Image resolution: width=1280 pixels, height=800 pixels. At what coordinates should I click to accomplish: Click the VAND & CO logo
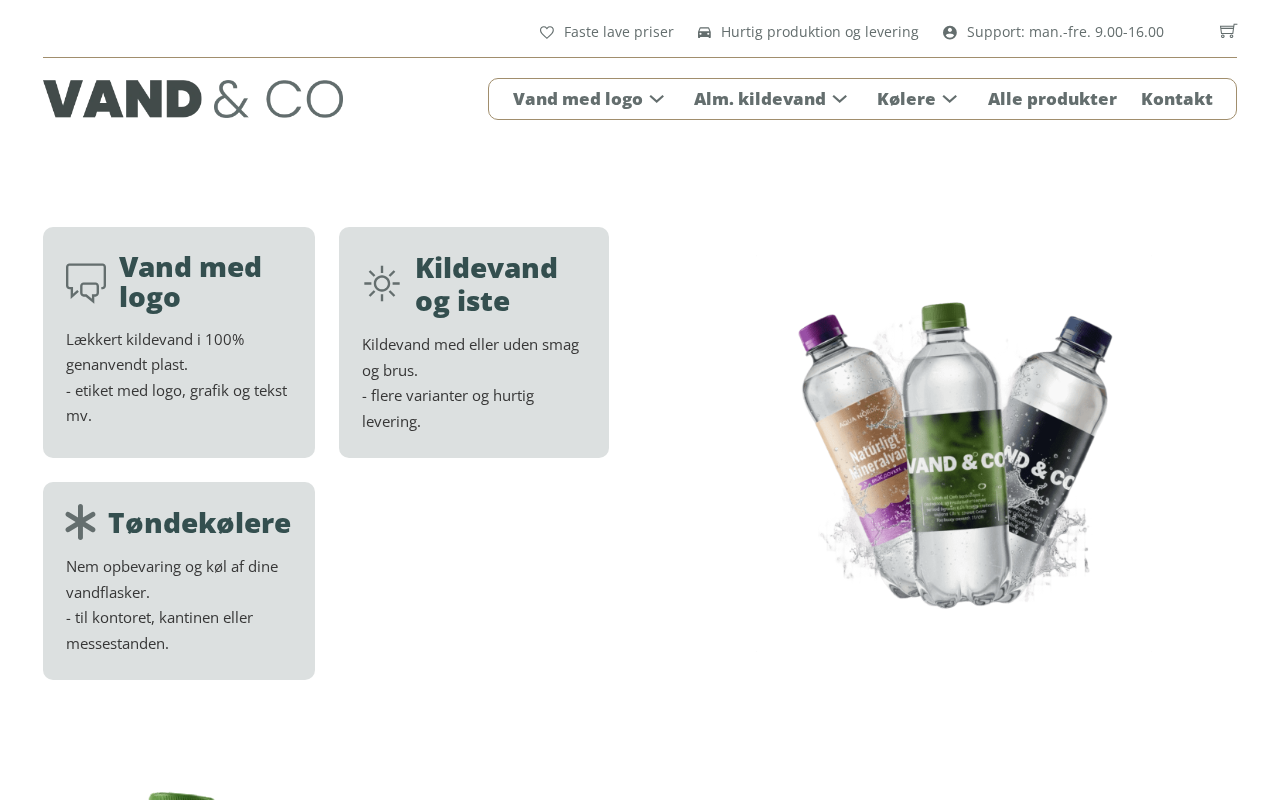[x=193, y=99]
